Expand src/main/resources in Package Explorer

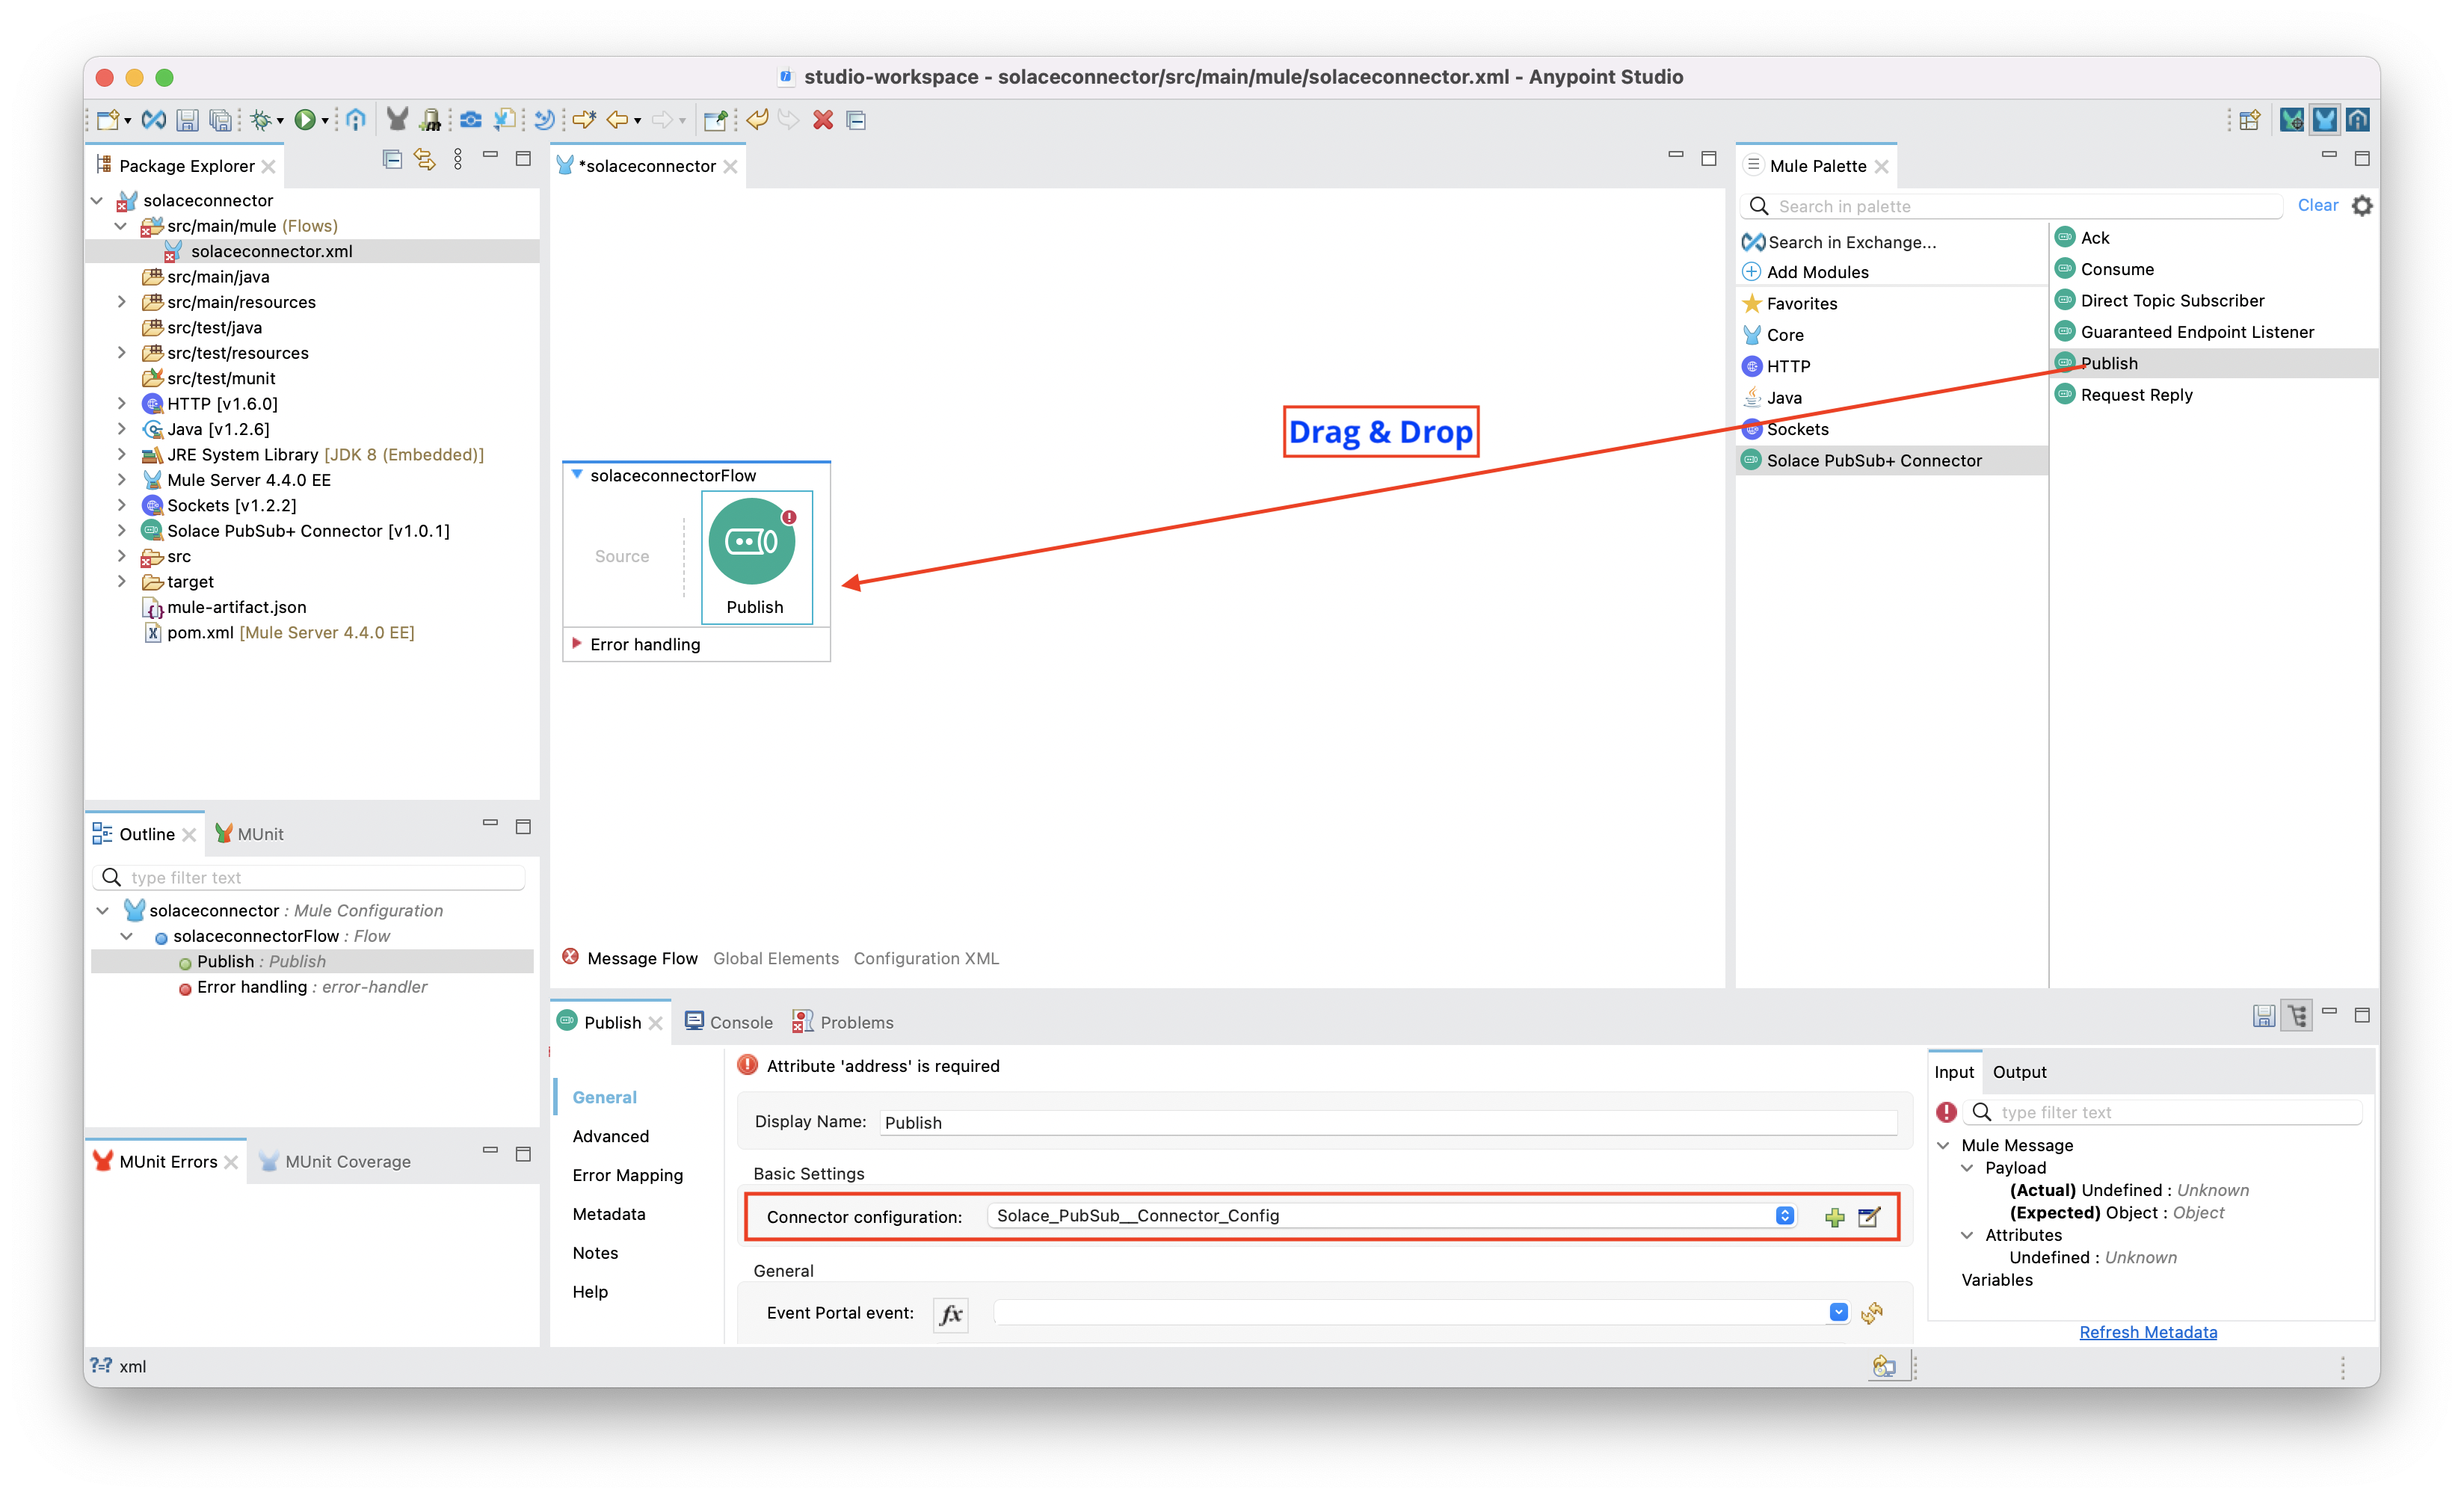pos(122,301)
